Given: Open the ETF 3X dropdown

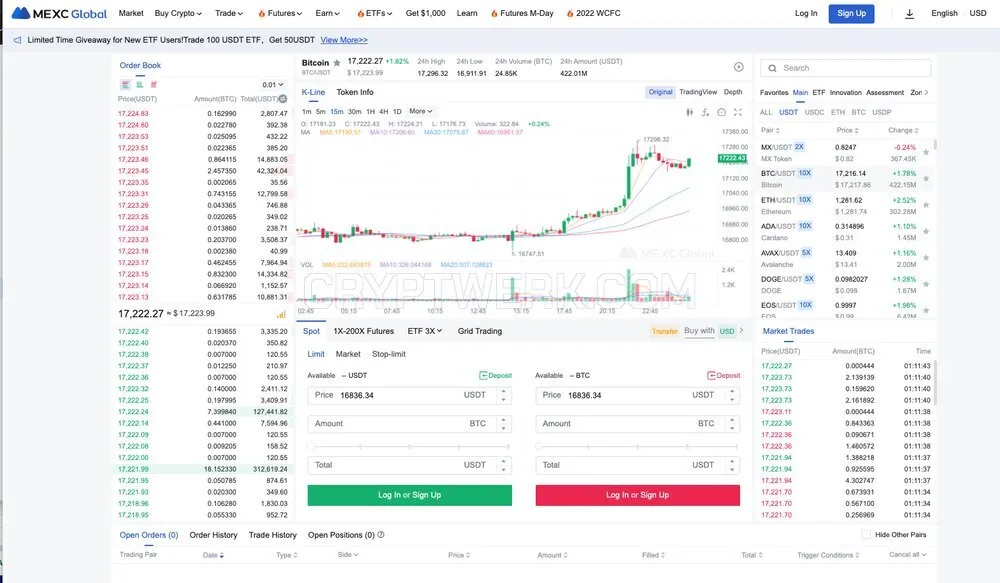Looking at the screenshot, I should point(425,331).
